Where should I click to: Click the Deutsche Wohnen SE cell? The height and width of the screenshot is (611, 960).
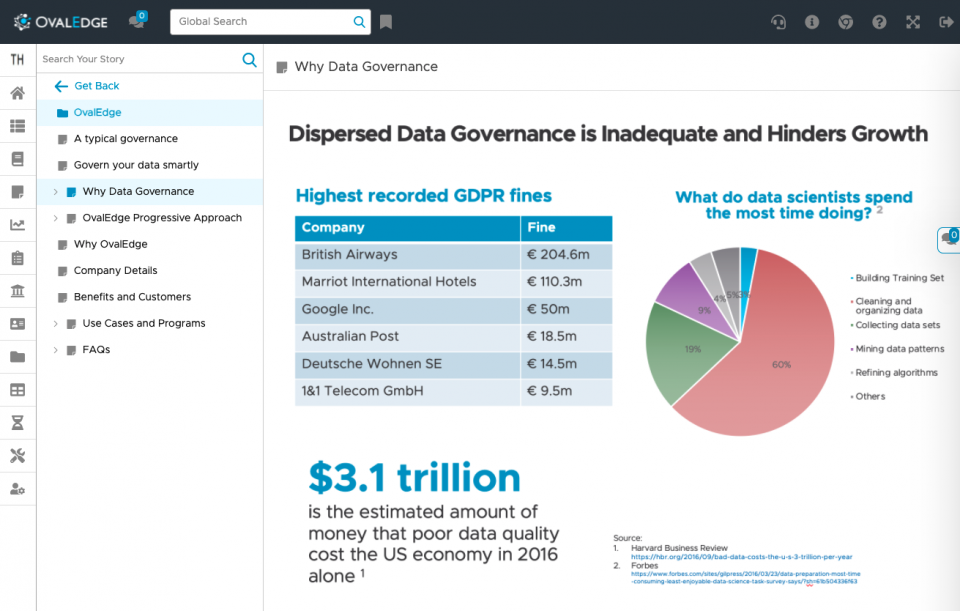(408, 364)
